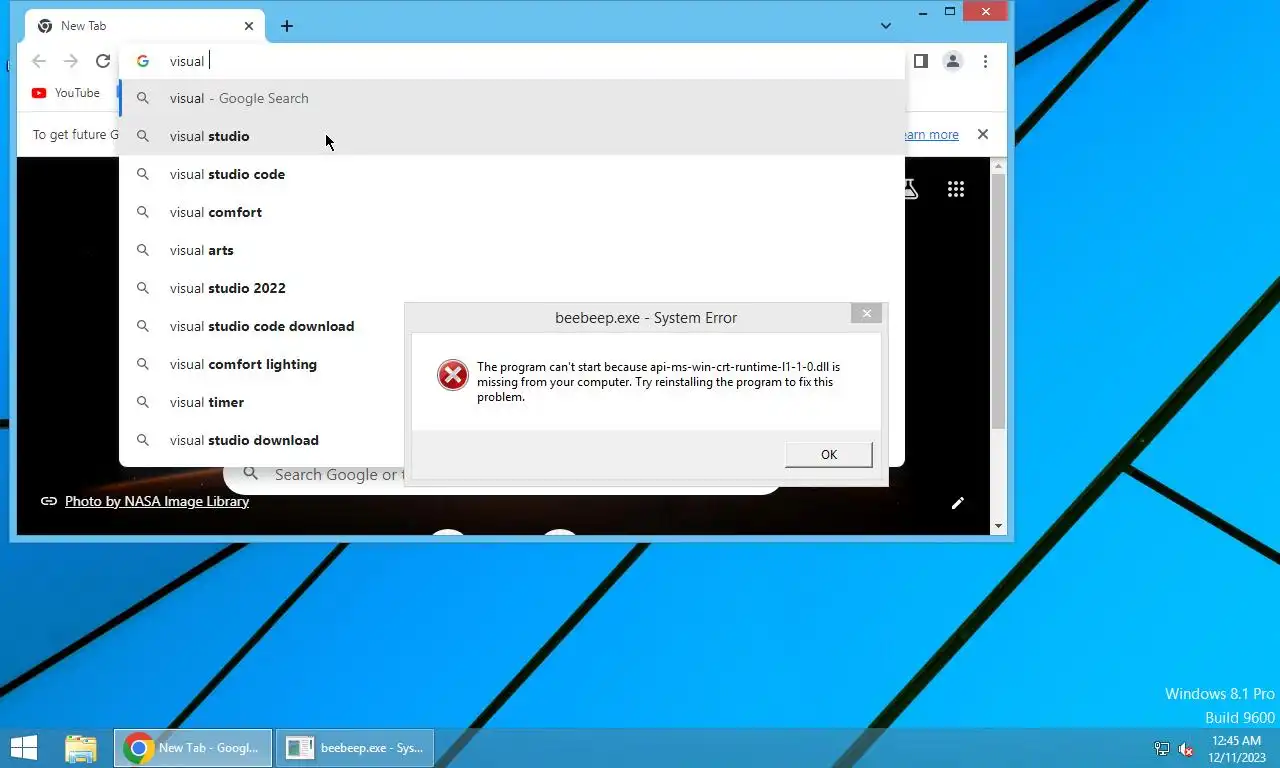Screen dimensions: 1280x768
Task: Maximize the Chrome window
Action: click(950, 12)
